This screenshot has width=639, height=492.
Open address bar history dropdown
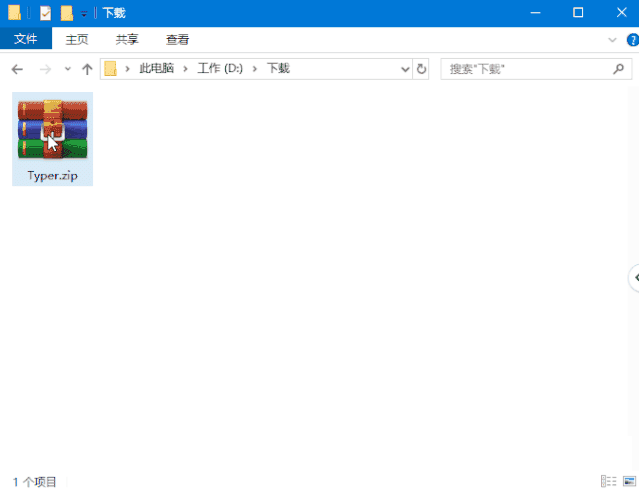(x=405, y=69)
